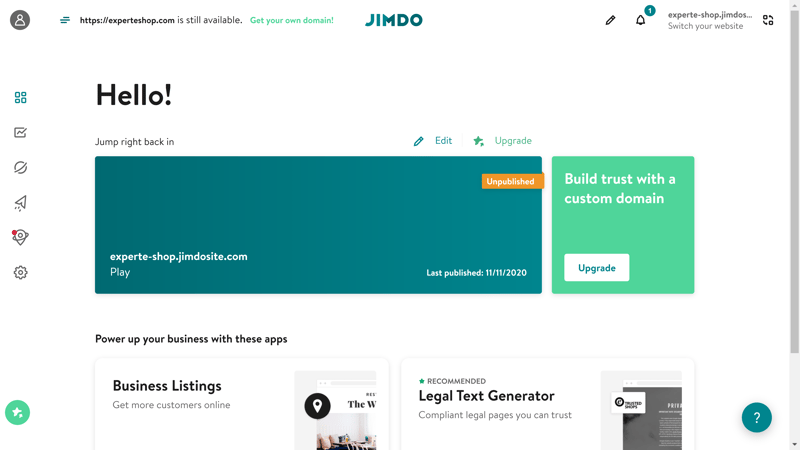This screenshot has height=450, width=800.
Task: Click the Unpublished status badge
Action: [x=512, y=181]
